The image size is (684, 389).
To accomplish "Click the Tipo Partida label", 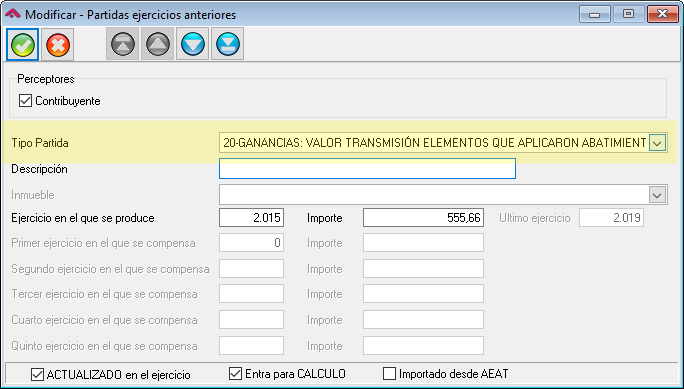I will point(40,143).
